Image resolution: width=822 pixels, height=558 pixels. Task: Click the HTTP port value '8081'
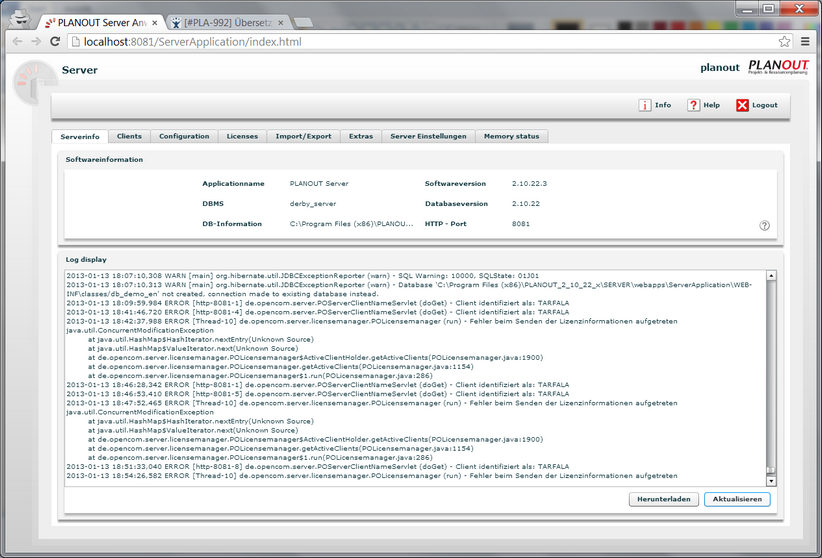click(521, 224)
